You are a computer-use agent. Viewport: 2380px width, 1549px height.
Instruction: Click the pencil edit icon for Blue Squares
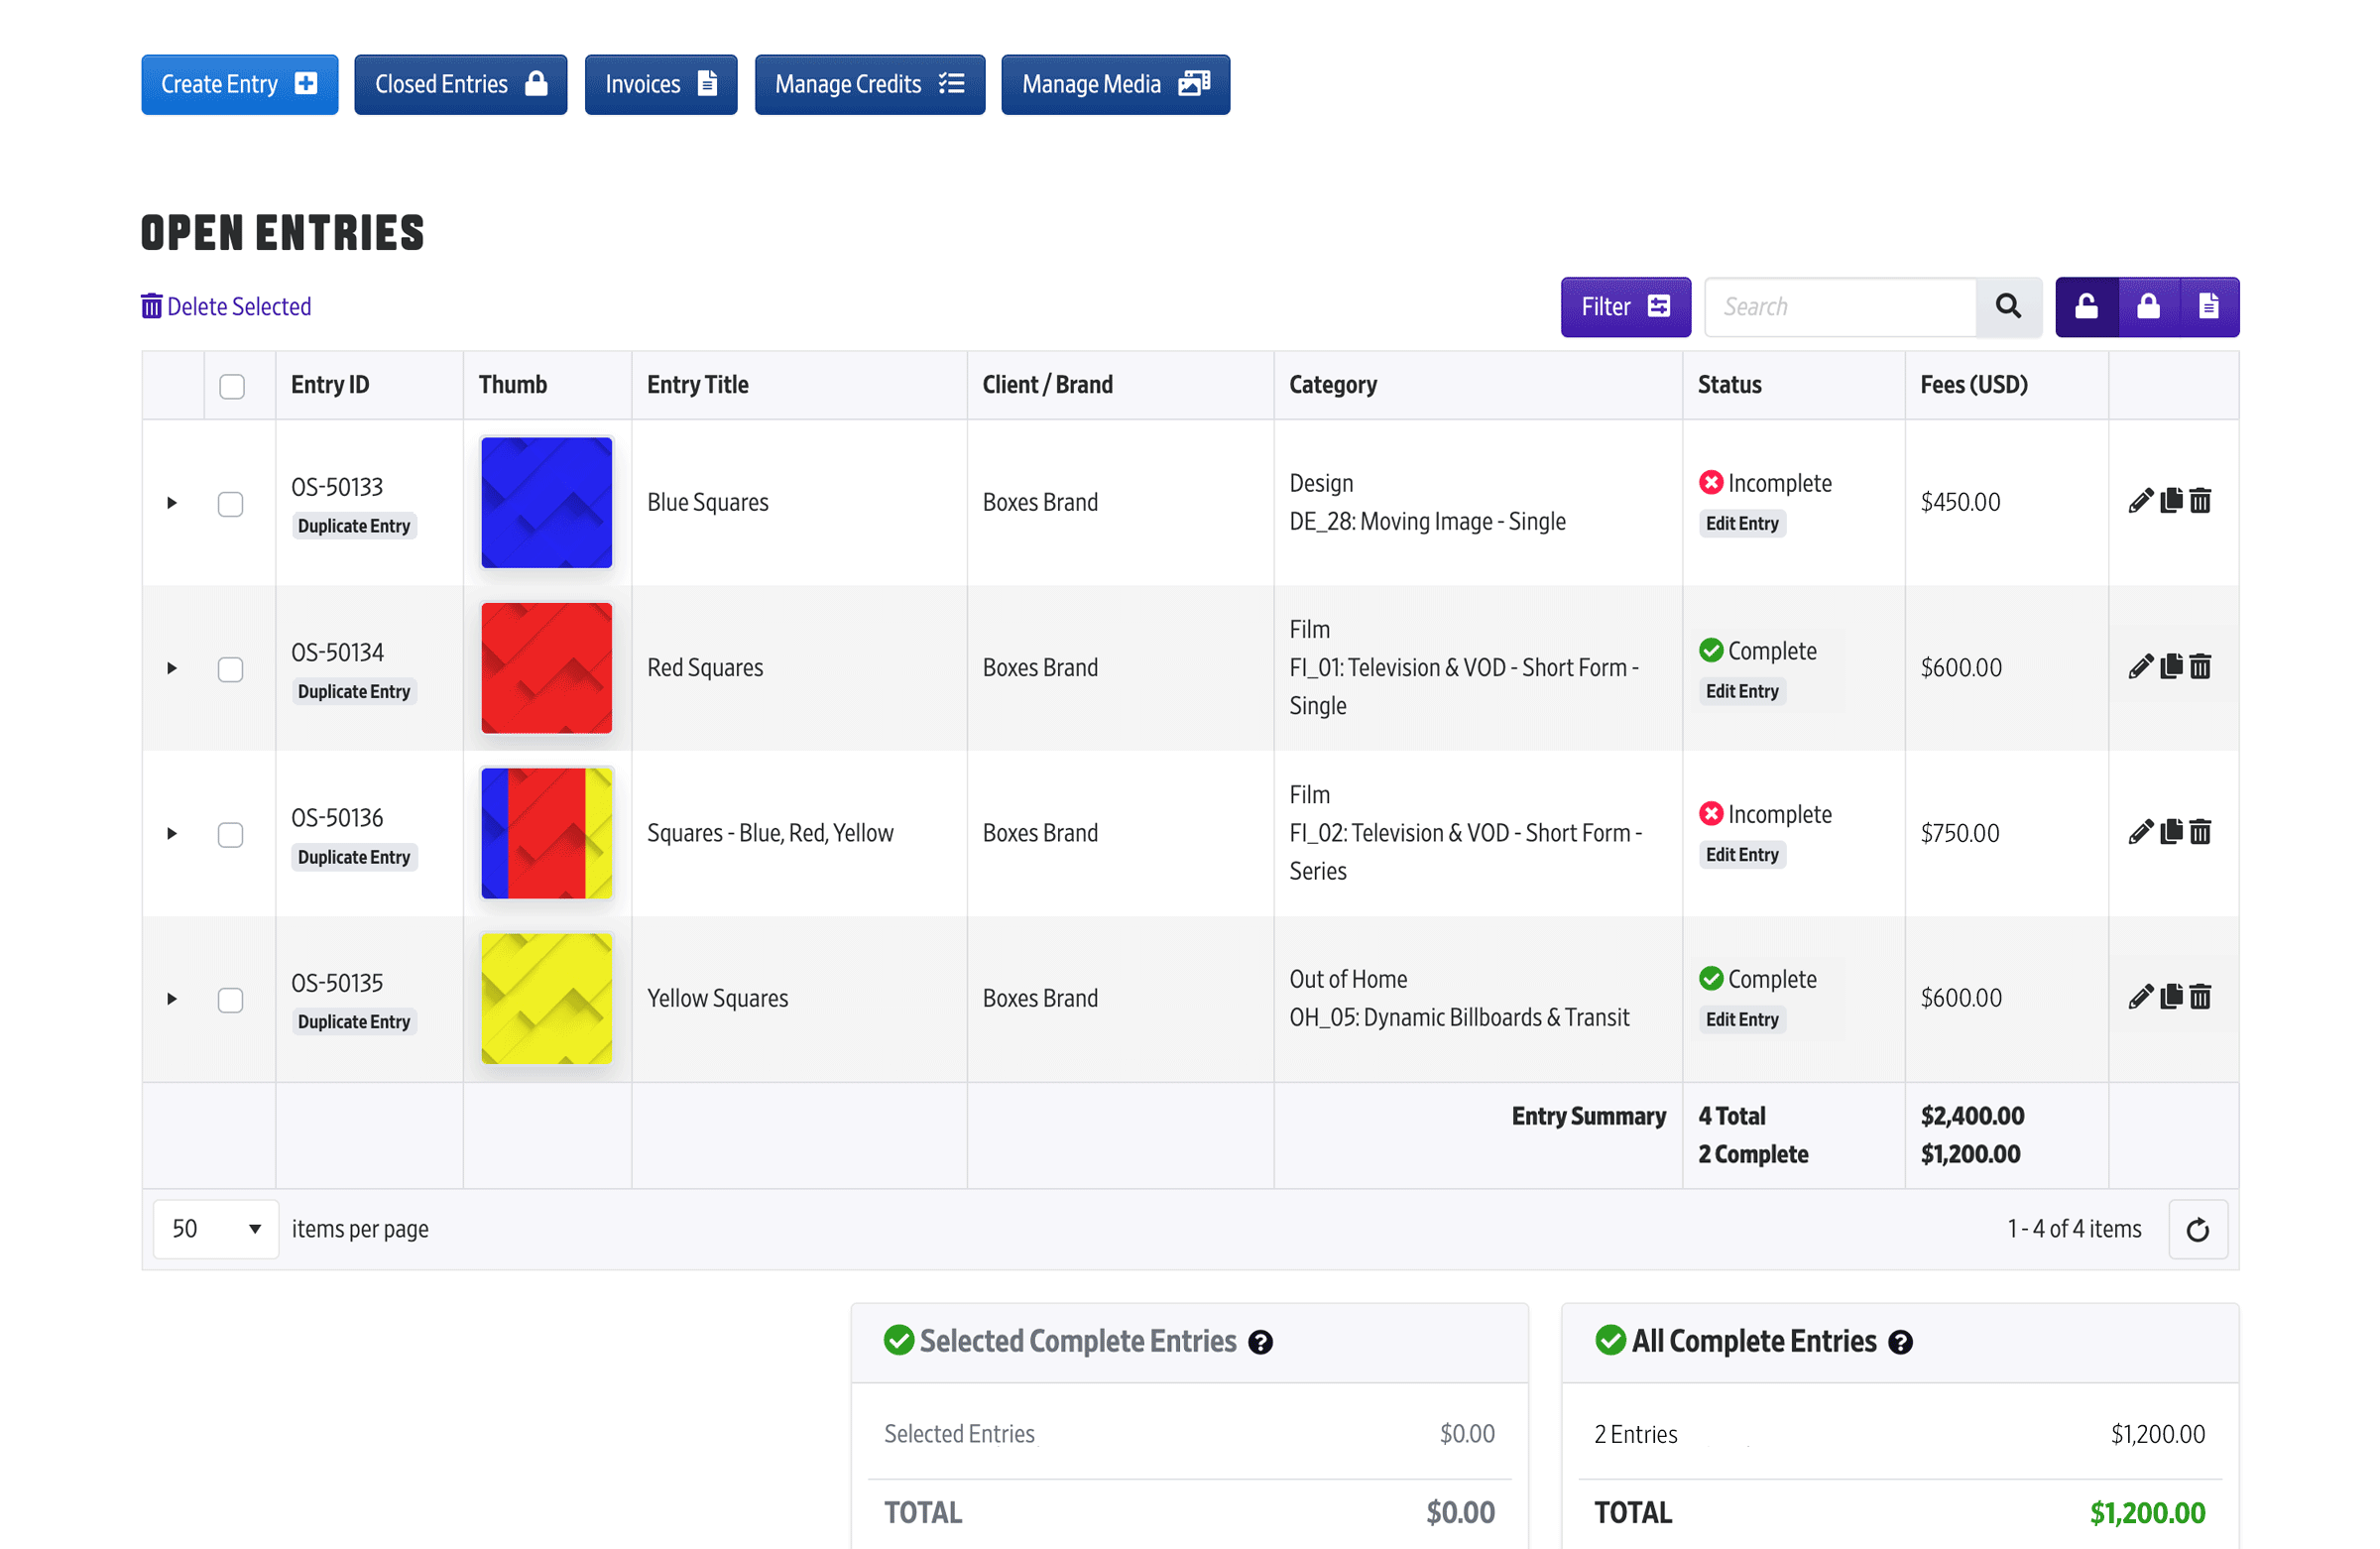2140,501
